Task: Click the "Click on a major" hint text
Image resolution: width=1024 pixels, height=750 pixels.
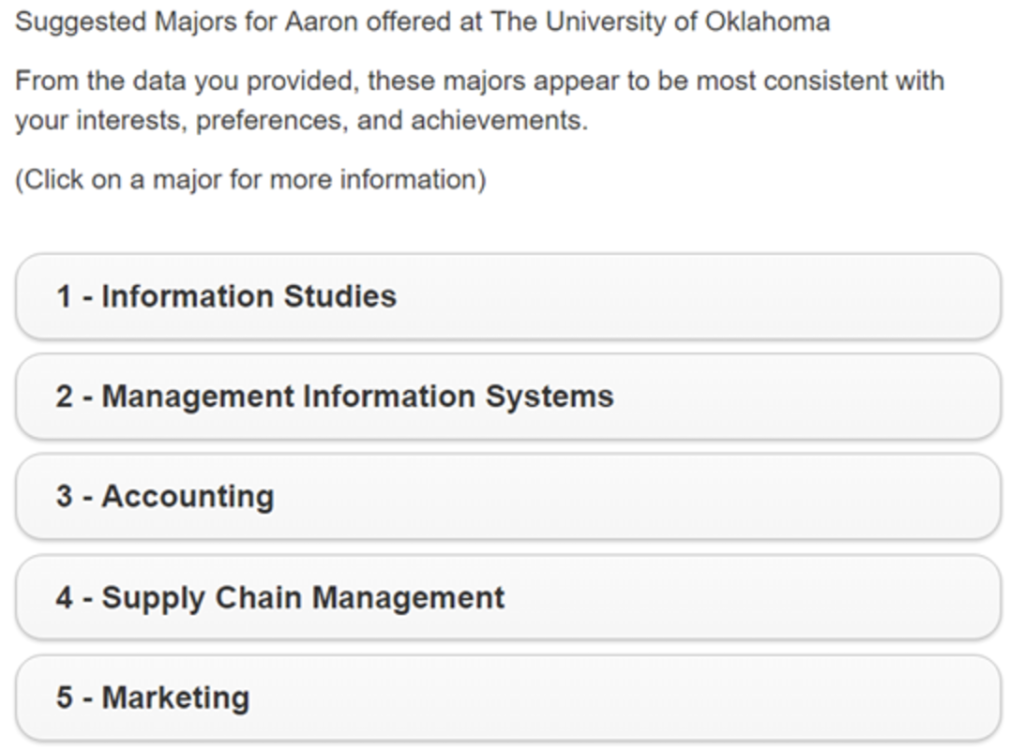Action: [x=250, y=181]
